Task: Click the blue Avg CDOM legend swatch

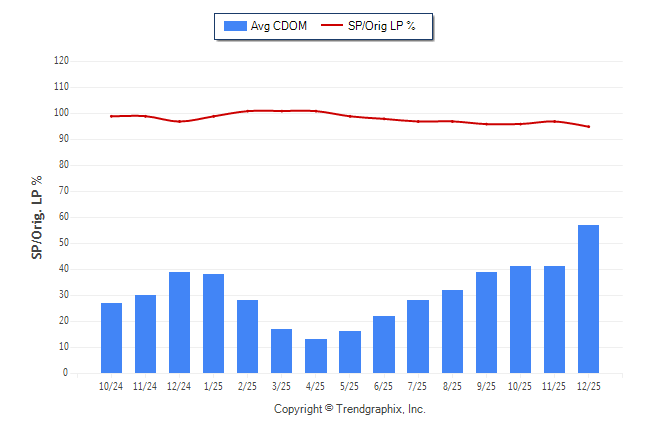Action: click(236, 25)
